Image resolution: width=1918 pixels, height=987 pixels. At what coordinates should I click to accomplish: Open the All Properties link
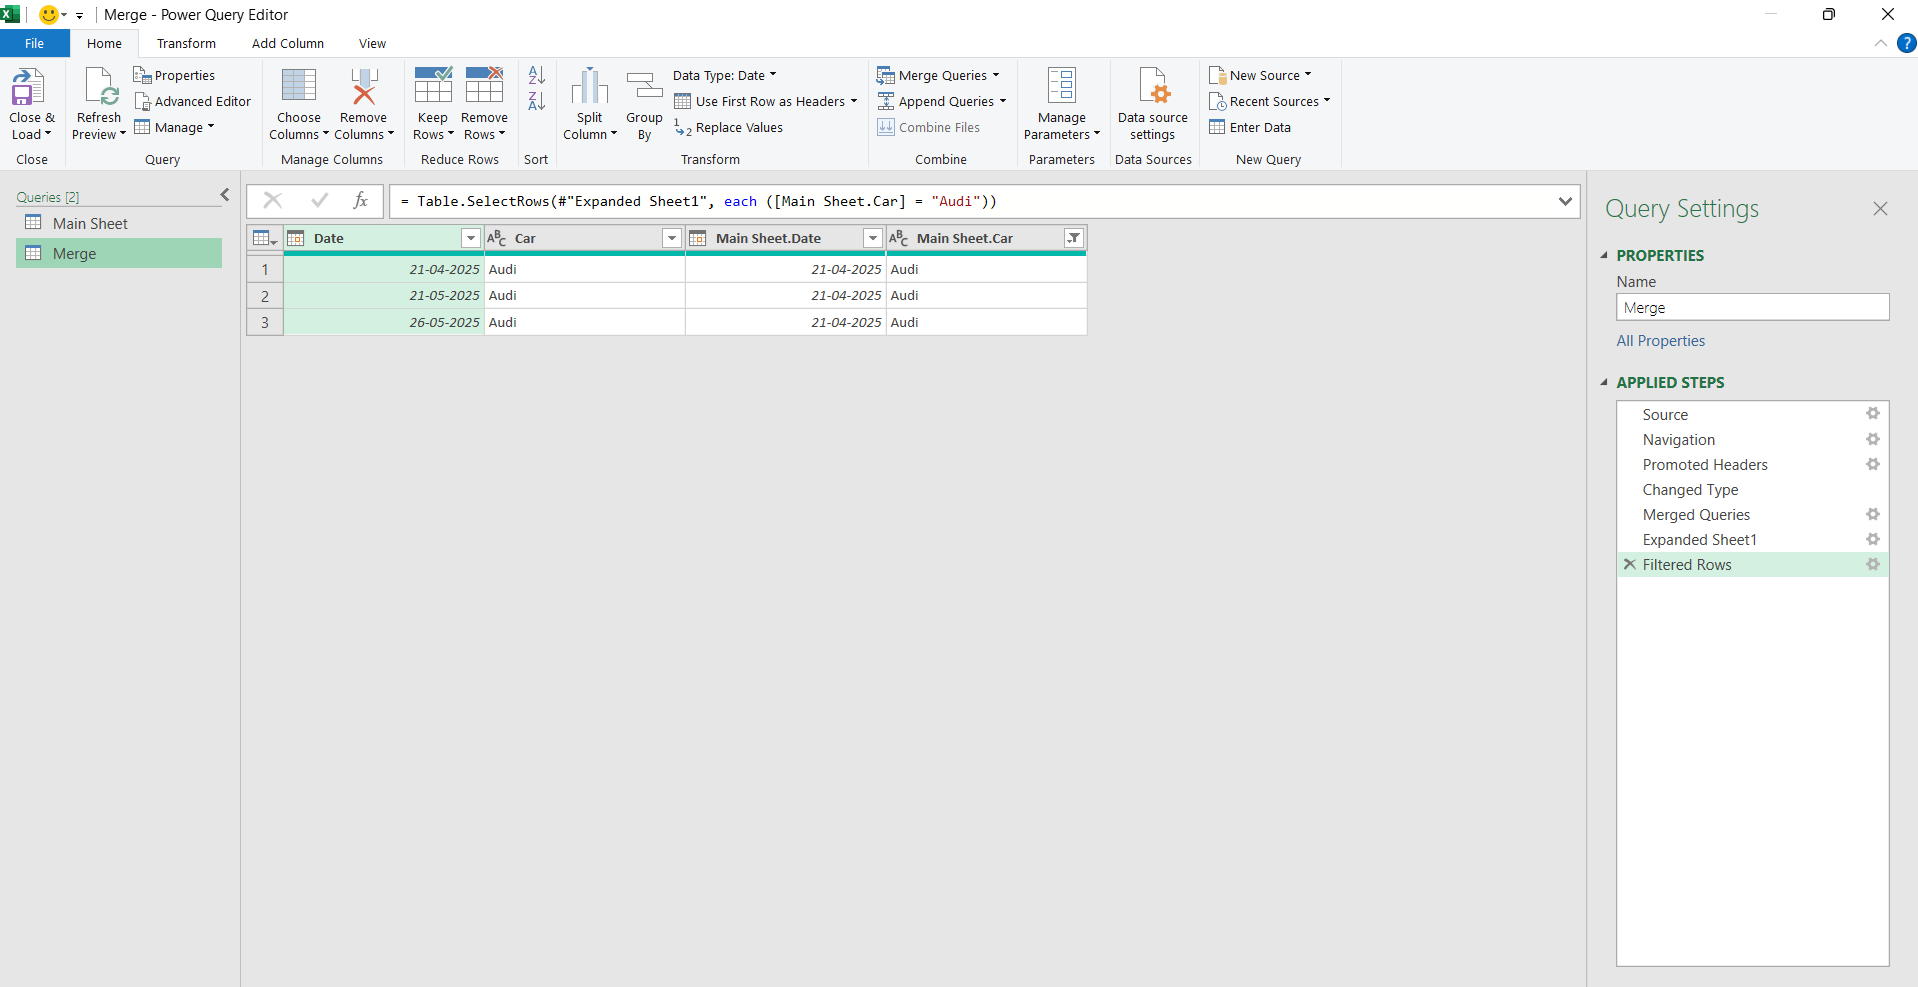pyautogui.click(x=1661, y=340)
